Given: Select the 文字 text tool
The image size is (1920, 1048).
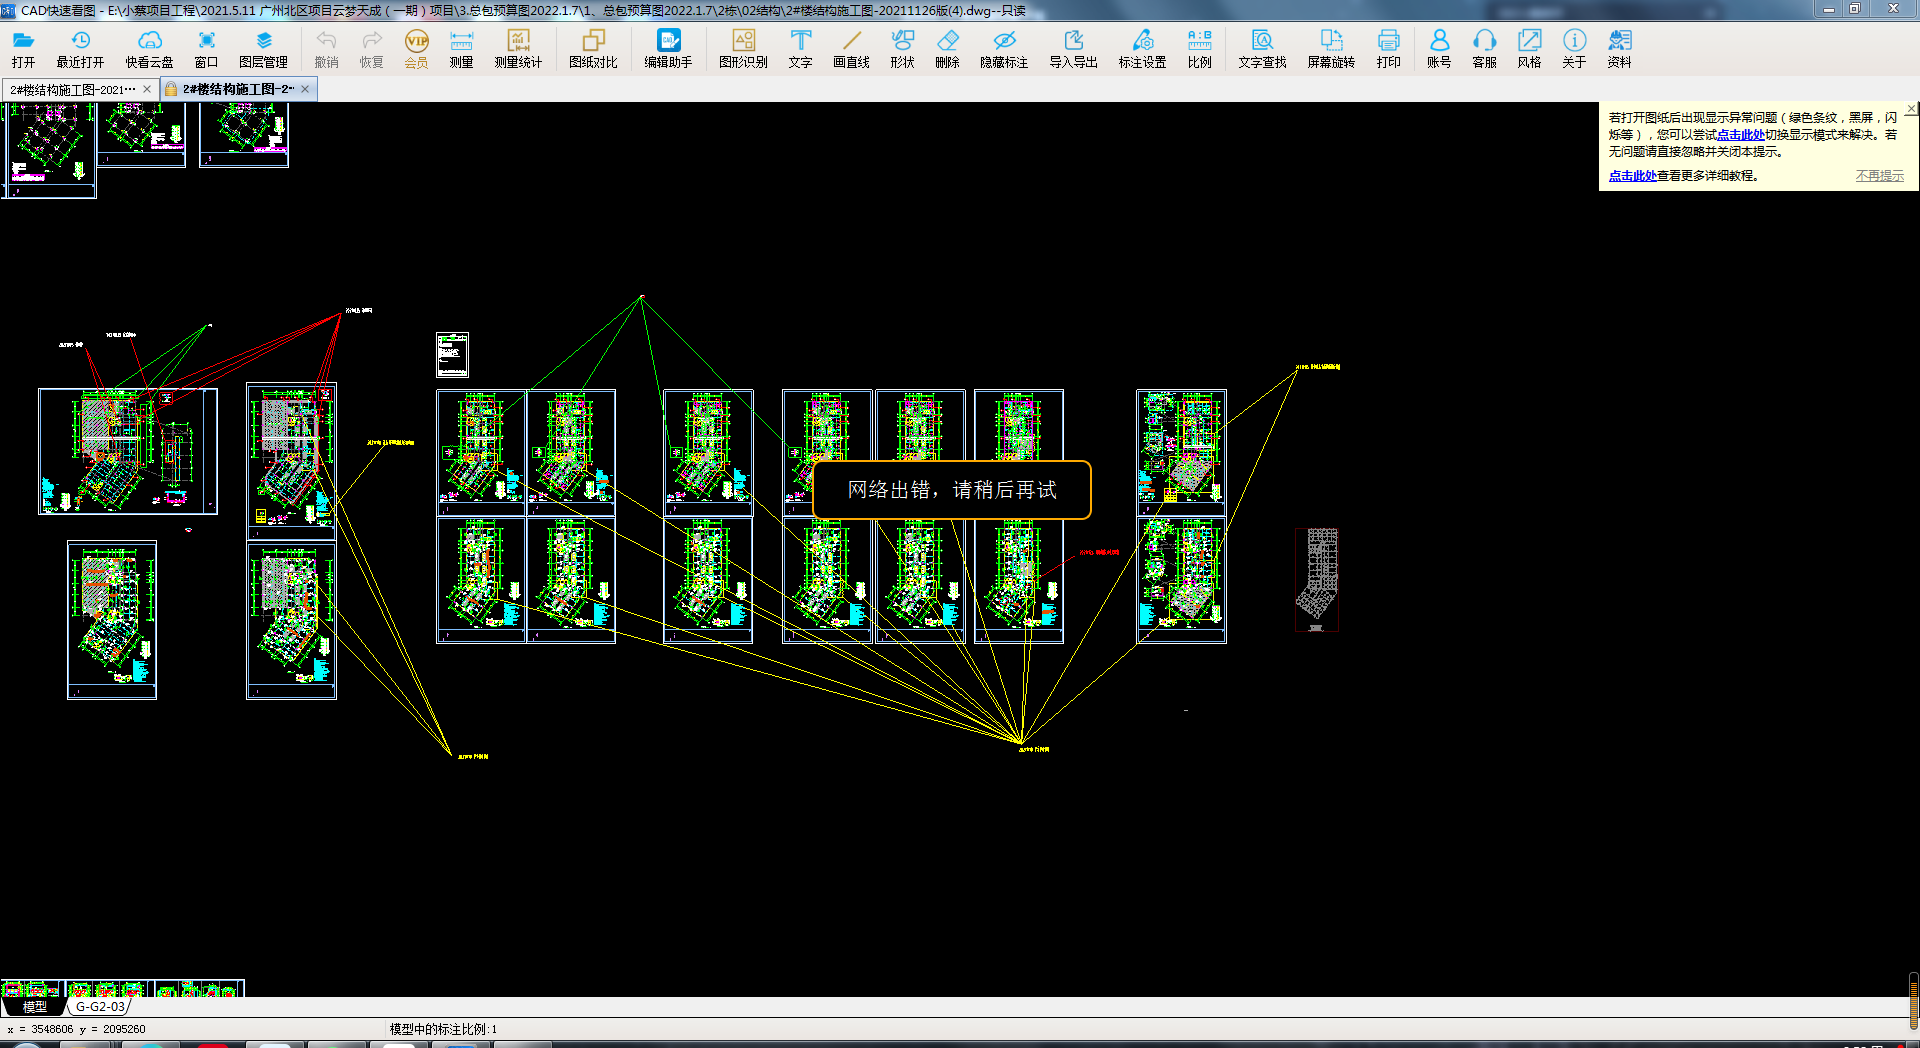Looking at the screenshot, I should (800, 48).
